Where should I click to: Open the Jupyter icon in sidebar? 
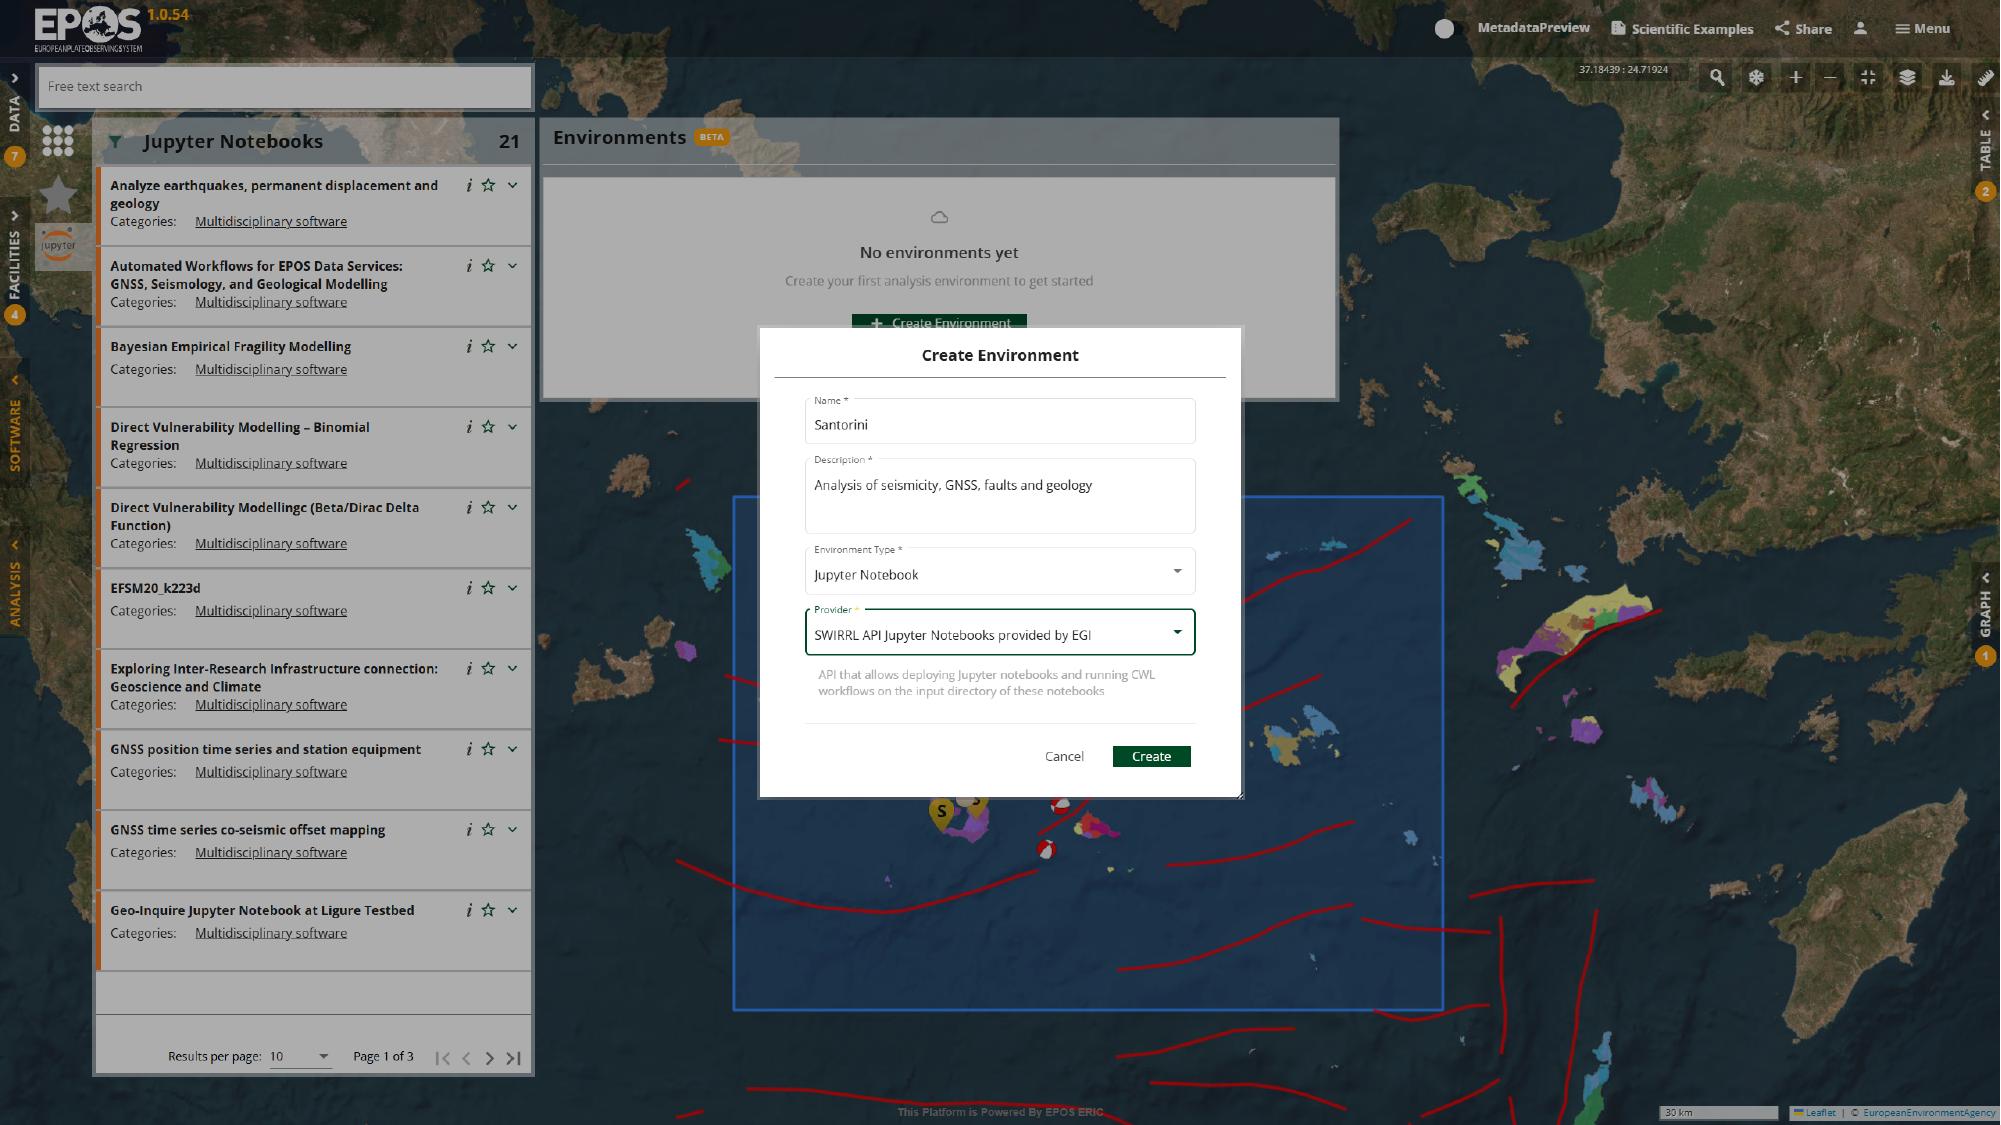(x=59, y=245)
